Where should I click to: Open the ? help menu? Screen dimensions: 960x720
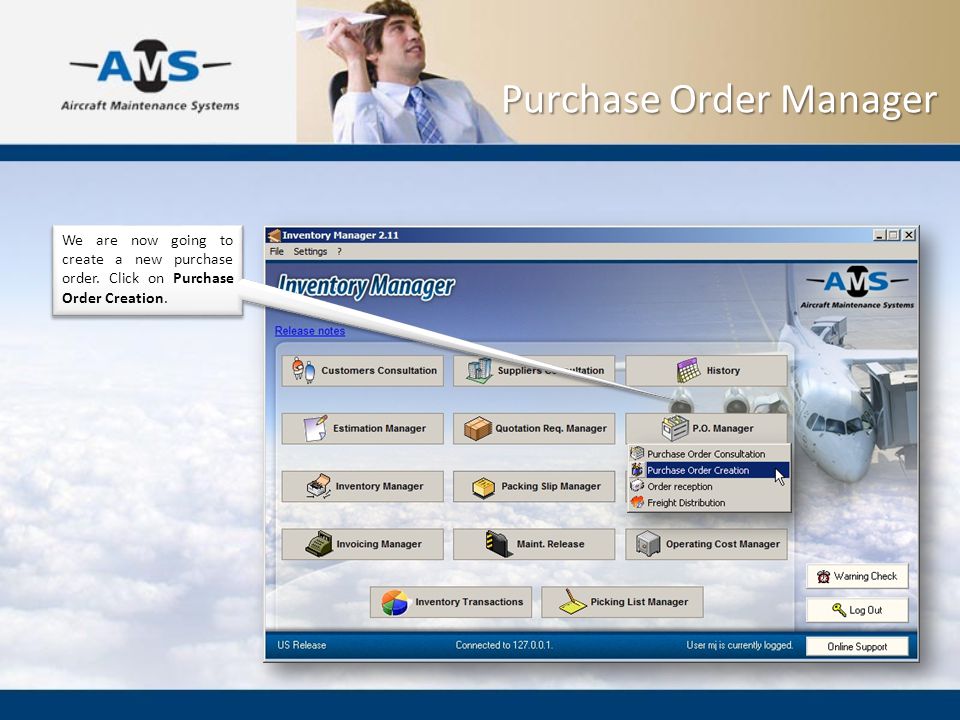tap(339, 252)
